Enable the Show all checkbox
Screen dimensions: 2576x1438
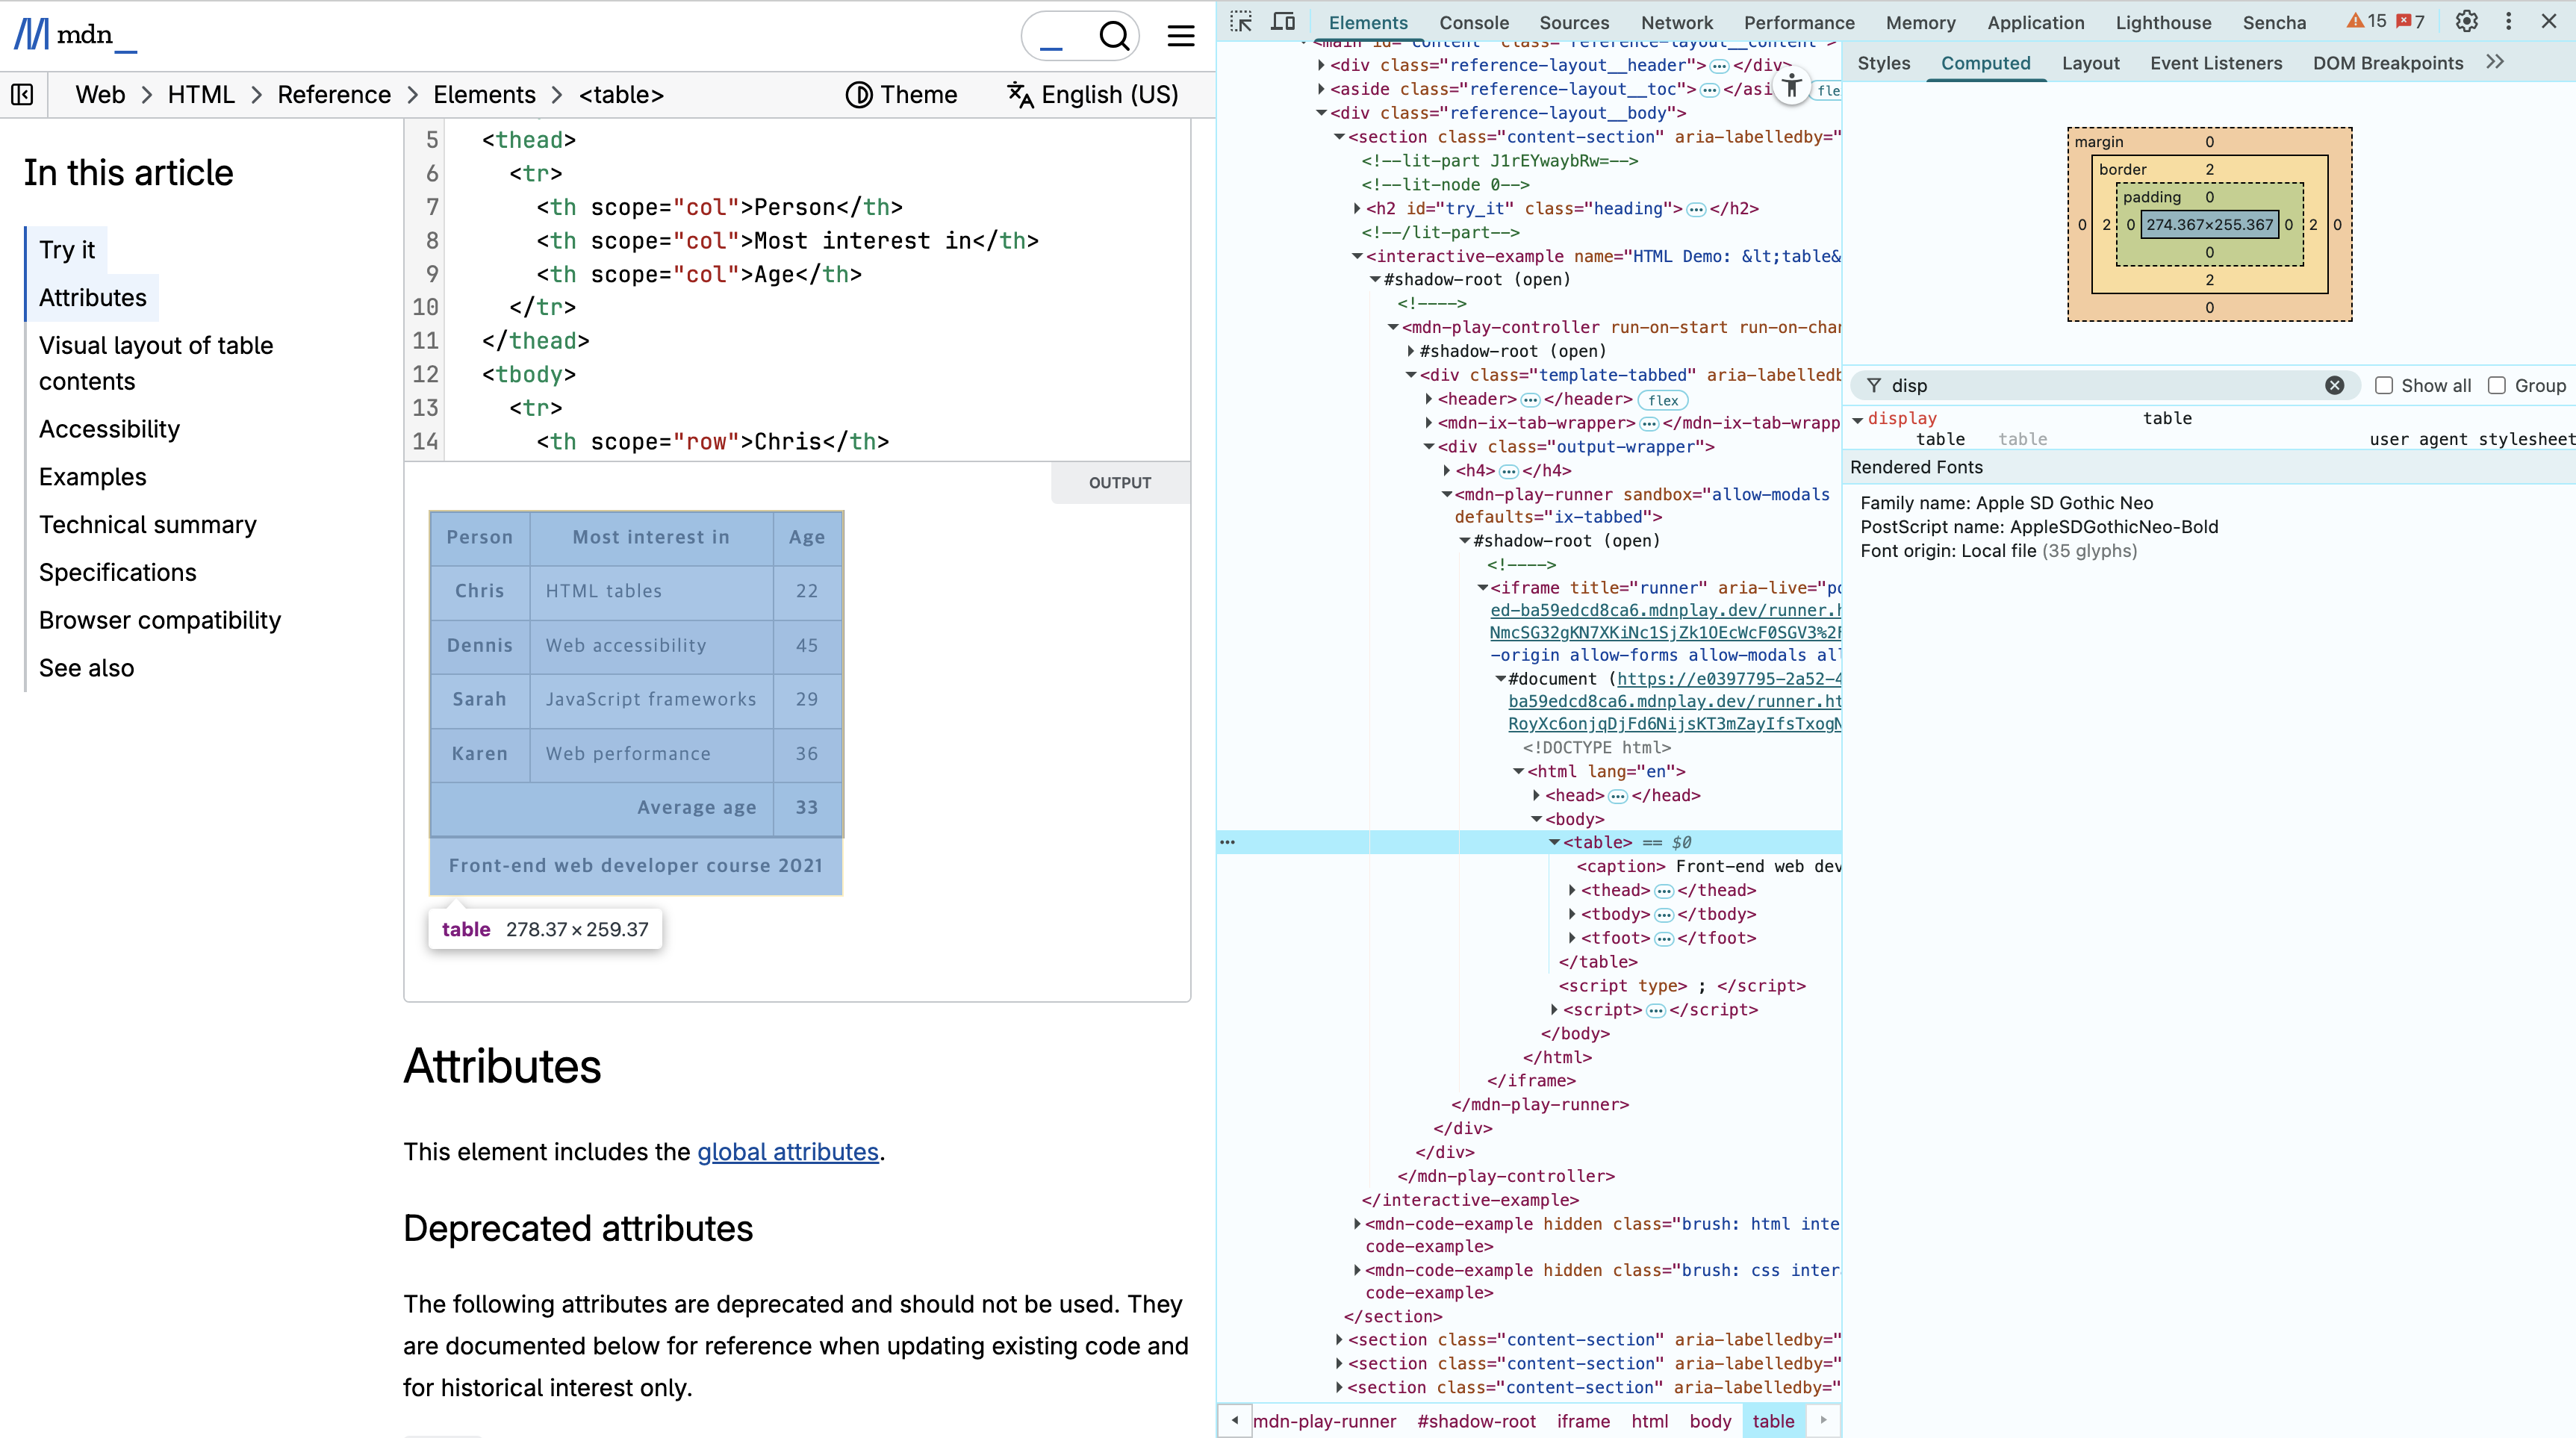2384,386
